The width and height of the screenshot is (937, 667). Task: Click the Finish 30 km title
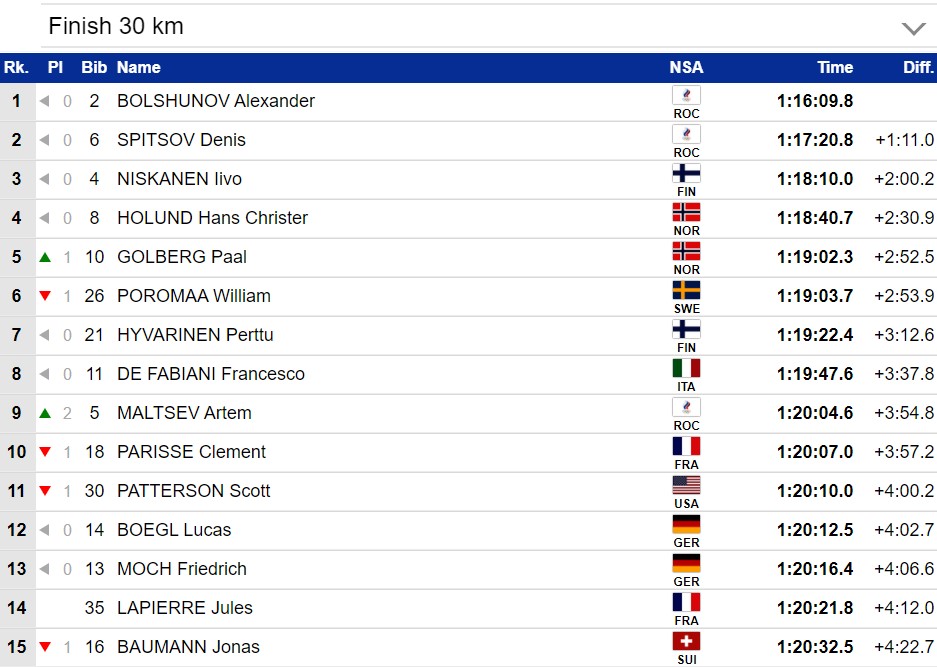pyautogui.click(x=116, y=27)
